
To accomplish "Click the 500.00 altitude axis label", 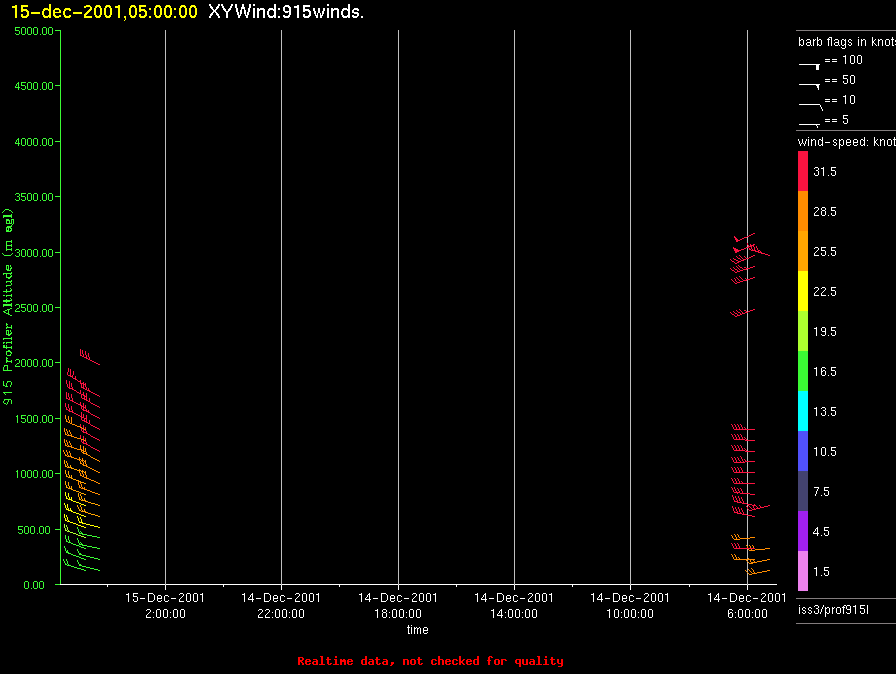I will (x=34, y=529).
